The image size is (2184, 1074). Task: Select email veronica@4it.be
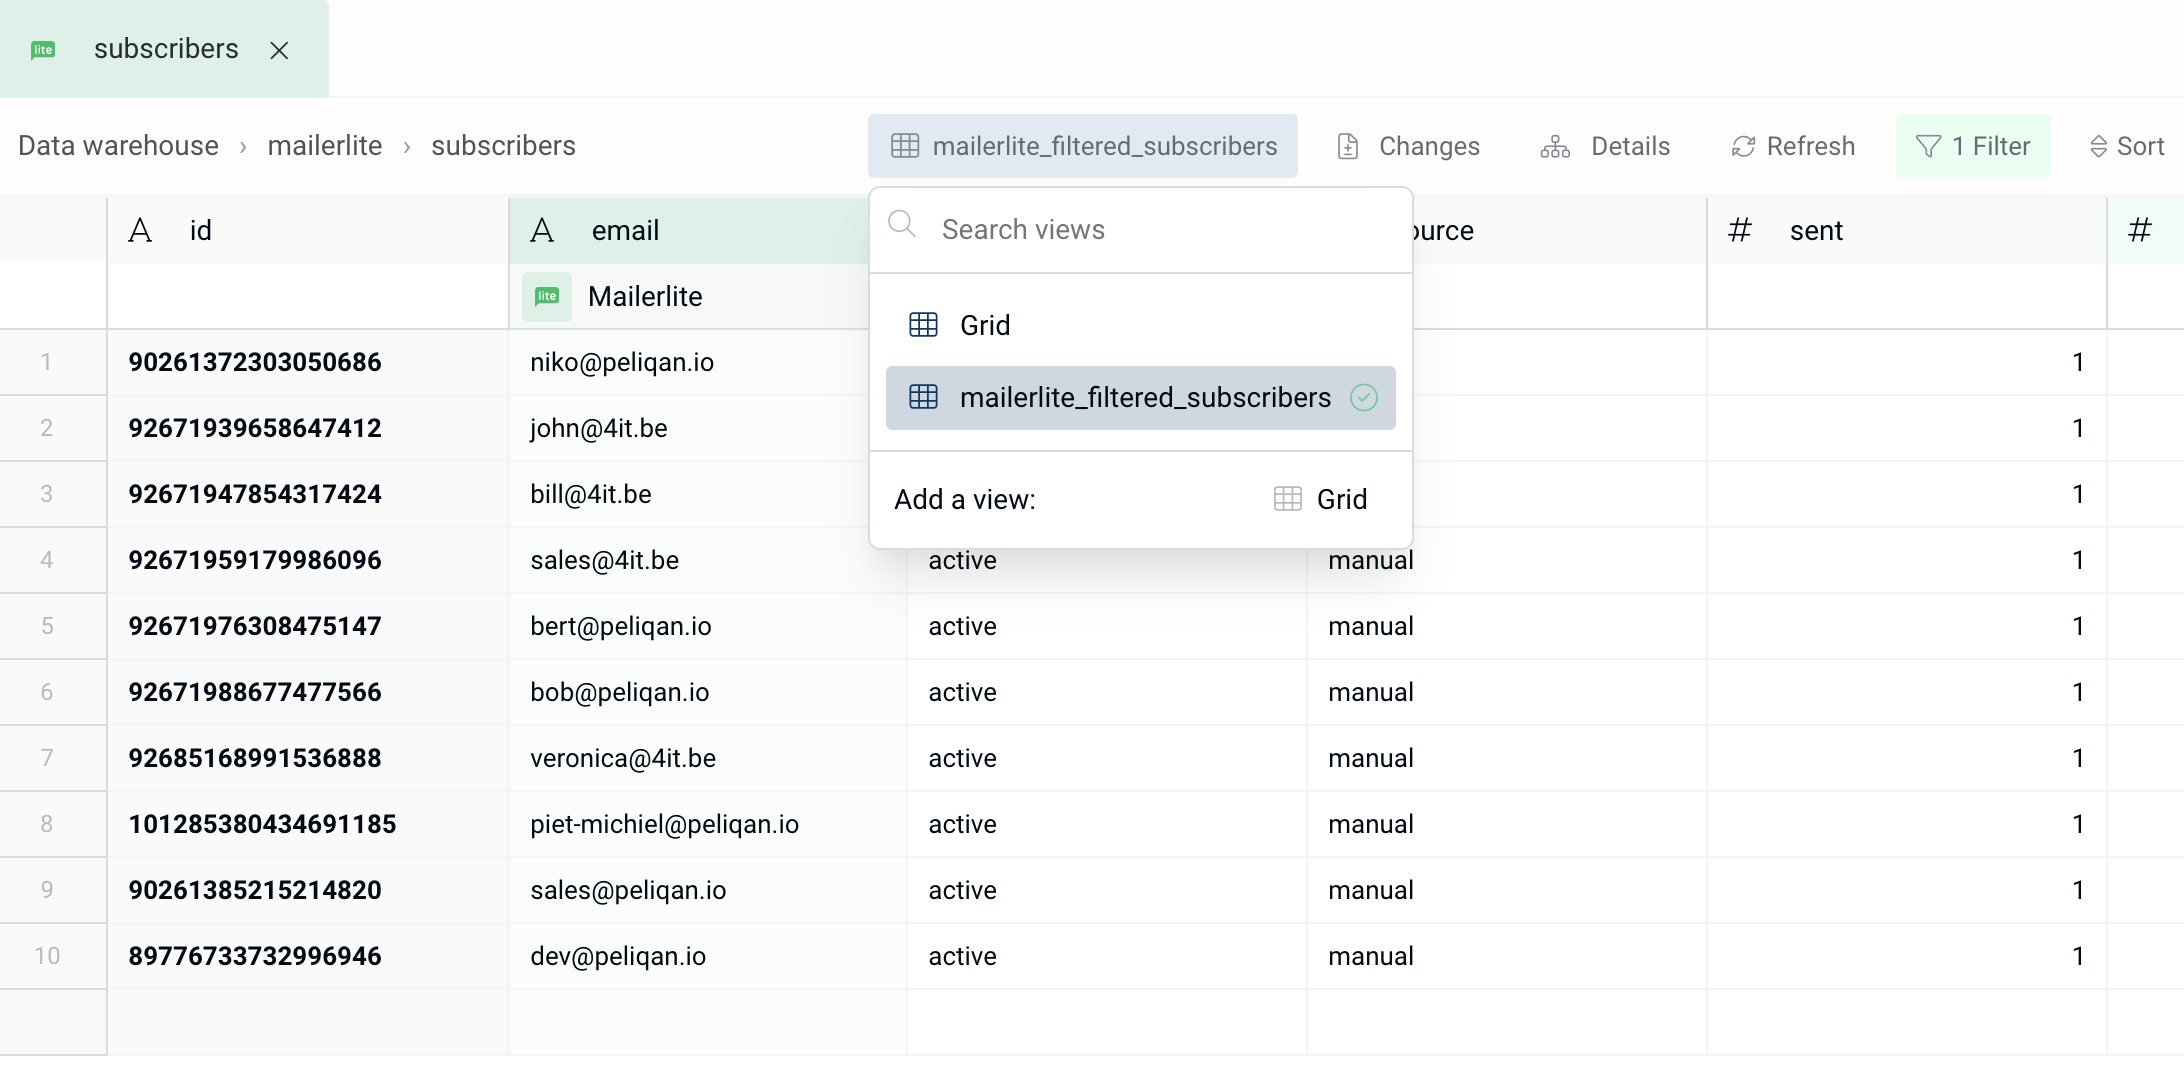point(708,758)
